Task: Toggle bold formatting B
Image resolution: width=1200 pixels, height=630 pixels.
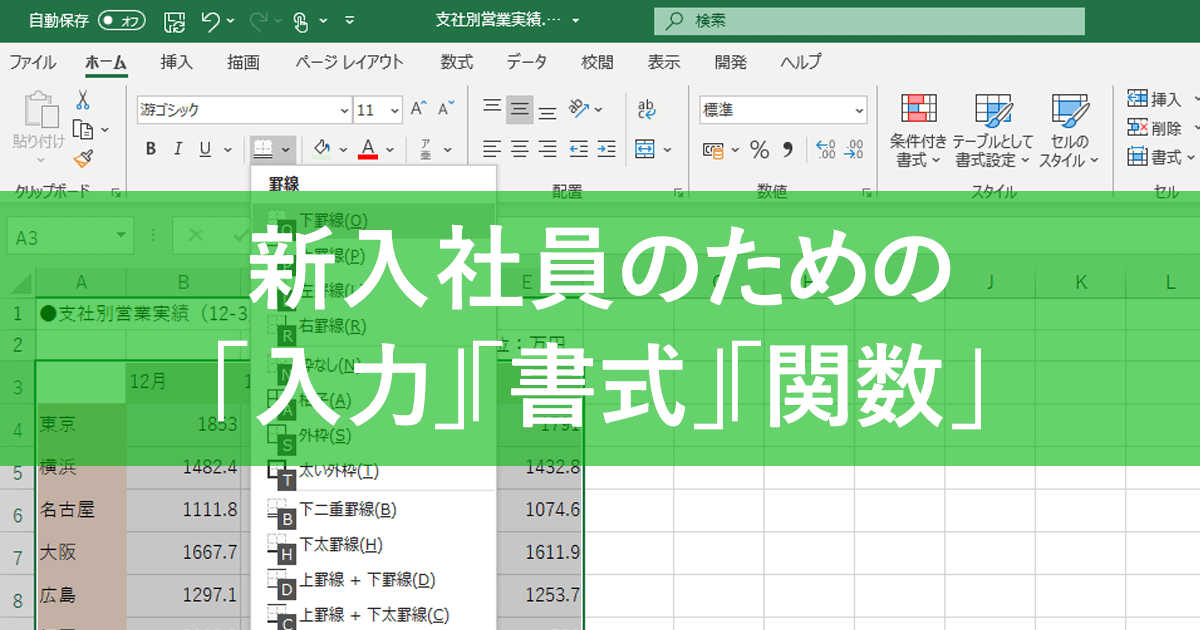Action: 151,149
